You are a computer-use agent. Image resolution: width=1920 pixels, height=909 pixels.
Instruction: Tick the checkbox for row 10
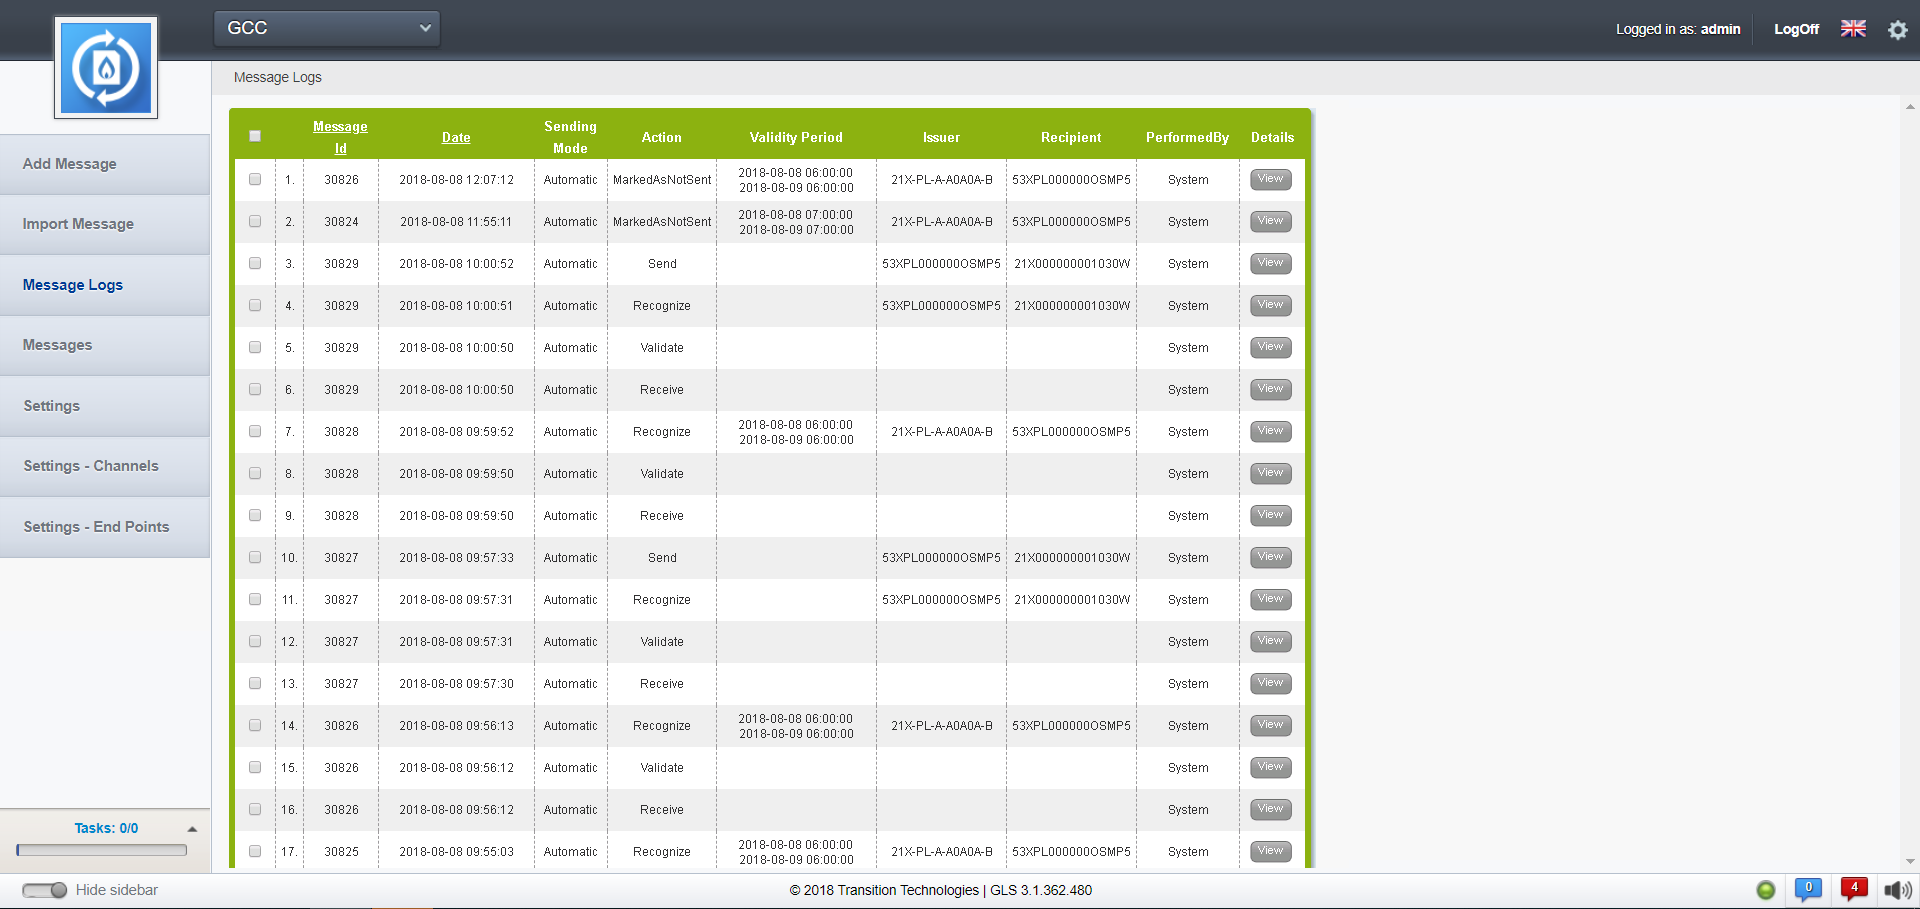255,558
